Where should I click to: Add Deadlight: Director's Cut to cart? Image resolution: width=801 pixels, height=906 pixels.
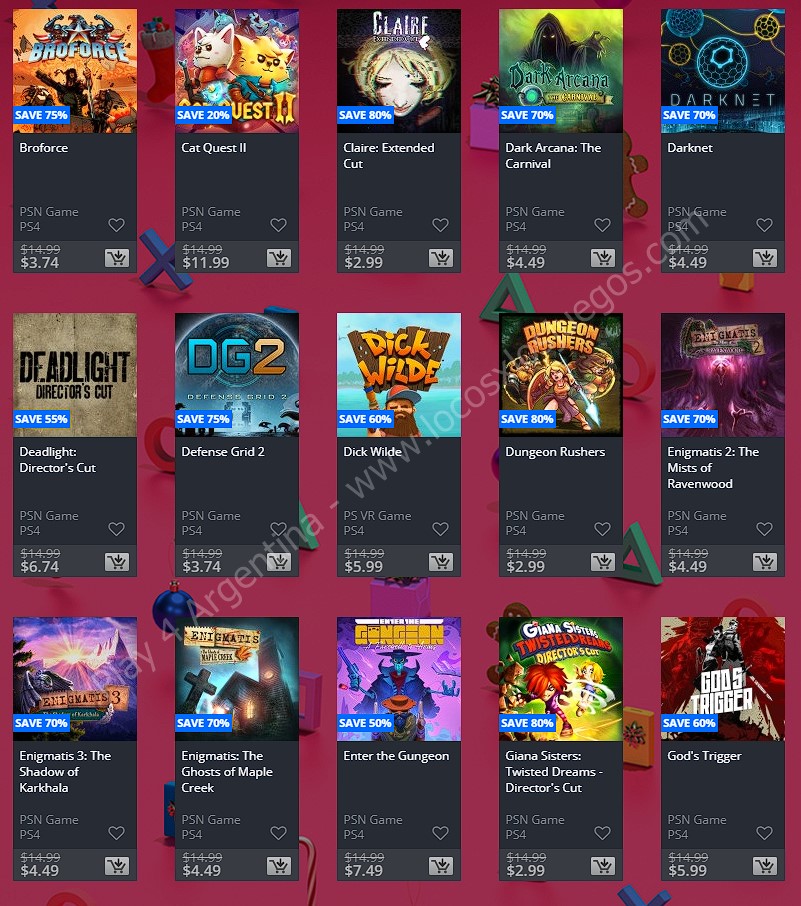[117, 562]
